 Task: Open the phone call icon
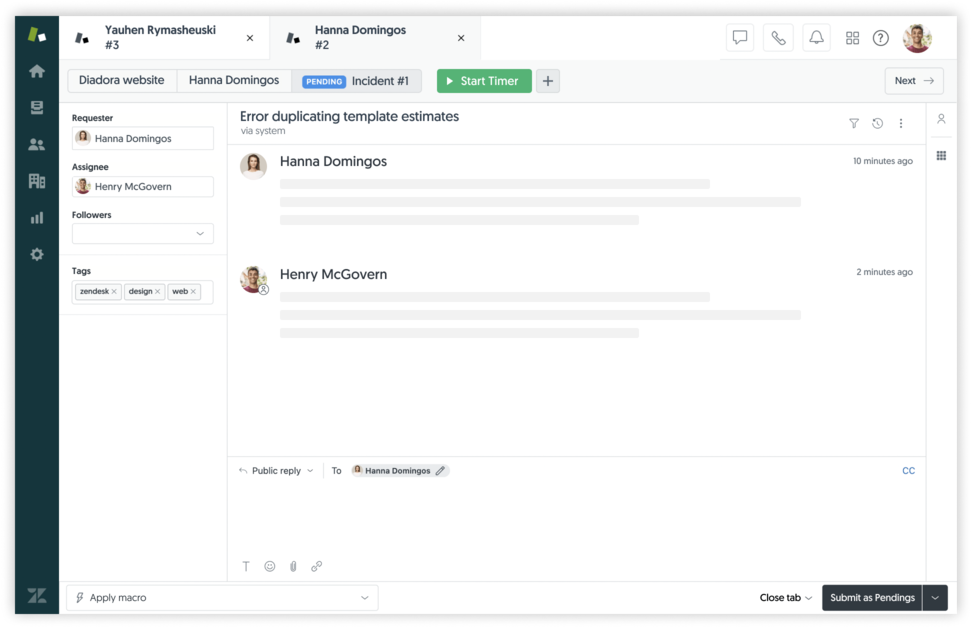tap(778, 37)
